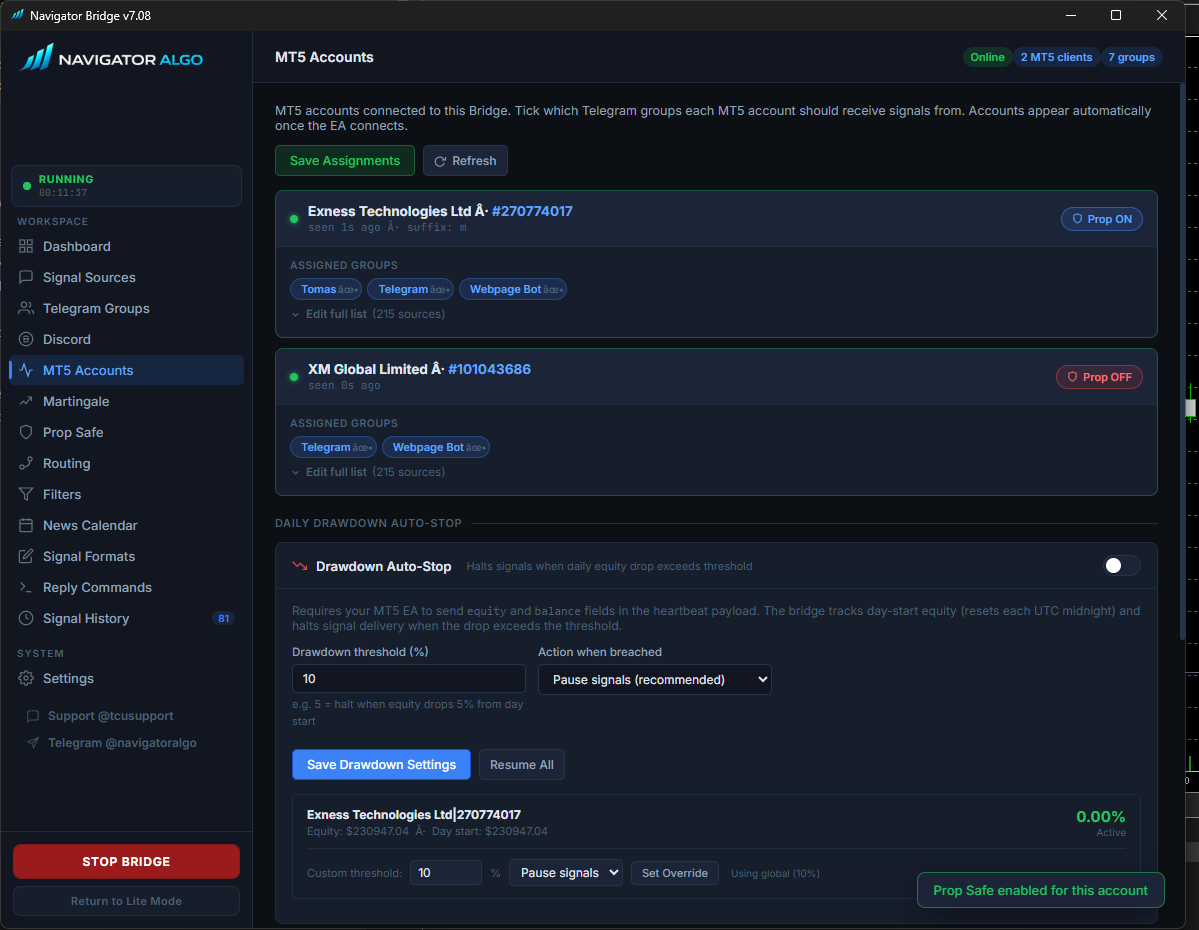
Task: Click the MT5 Accounts pulse icon
Action: 26,370
